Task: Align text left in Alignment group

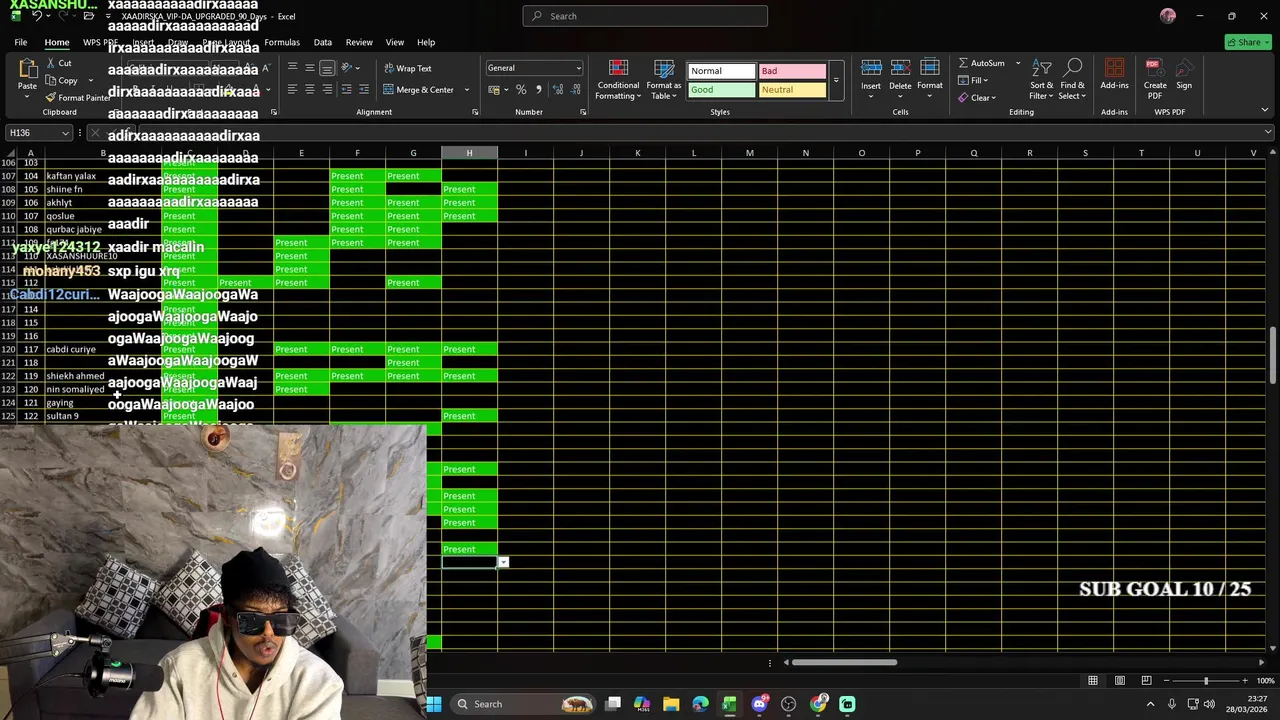Action: pyautogui.click(x=292, y=89)
